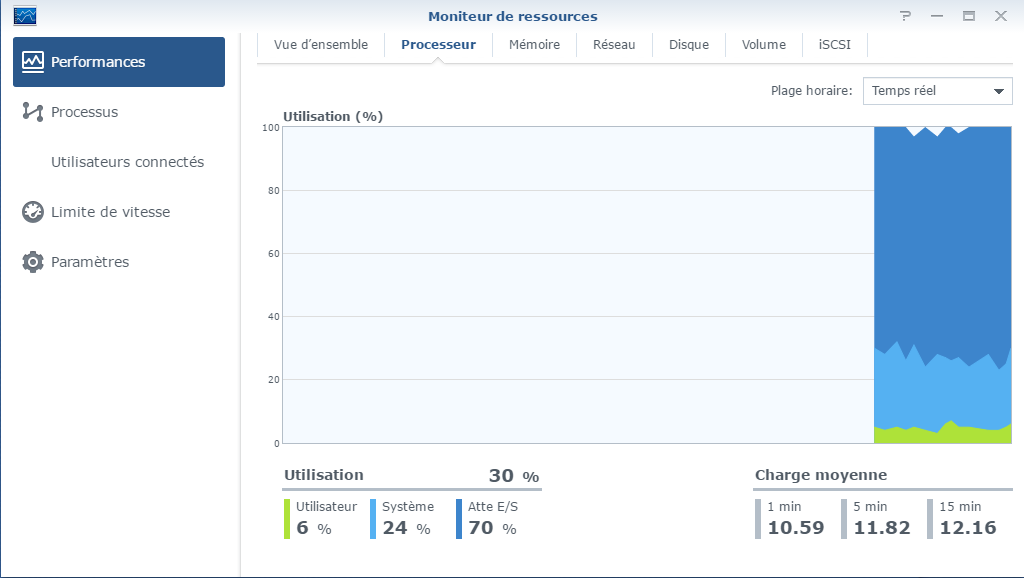Open help with the question mark icon
This screenshot has height=578, width=1024.
pyautogui.click(x=905, y=16)
